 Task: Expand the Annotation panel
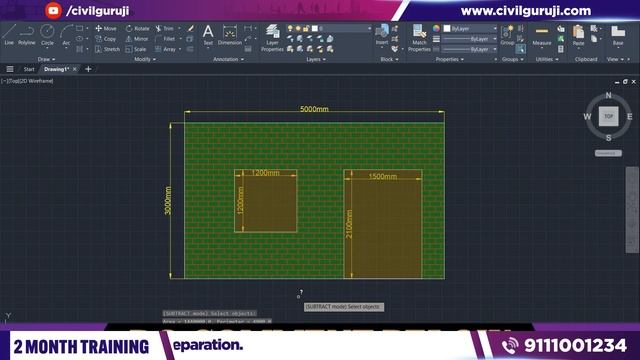point(229,59)
